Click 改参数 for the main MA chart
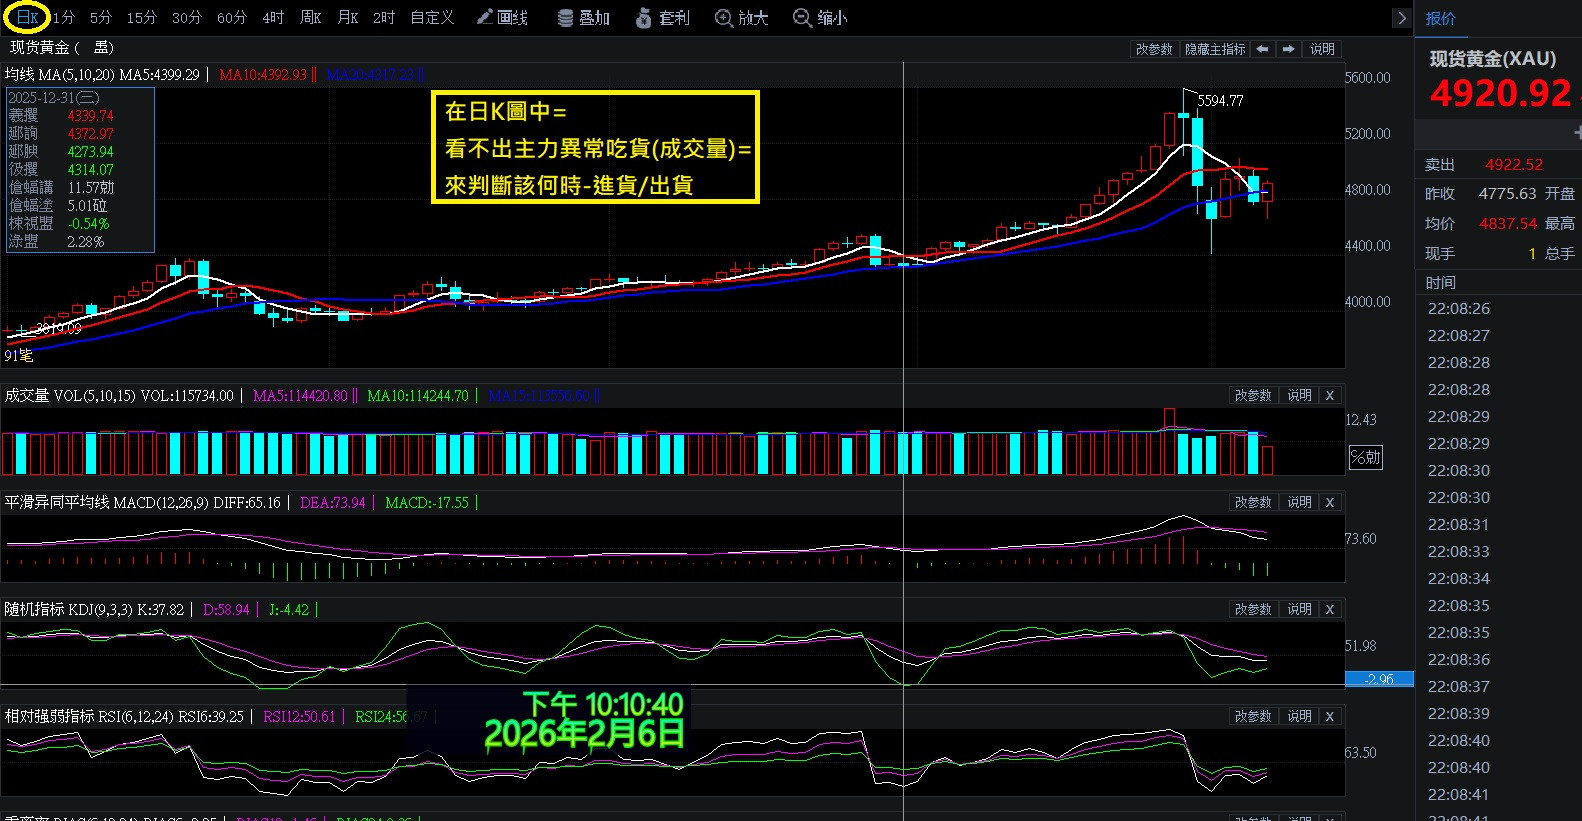The width and height of the screenshot is (1582, 821). click(x=1154, y=49)
